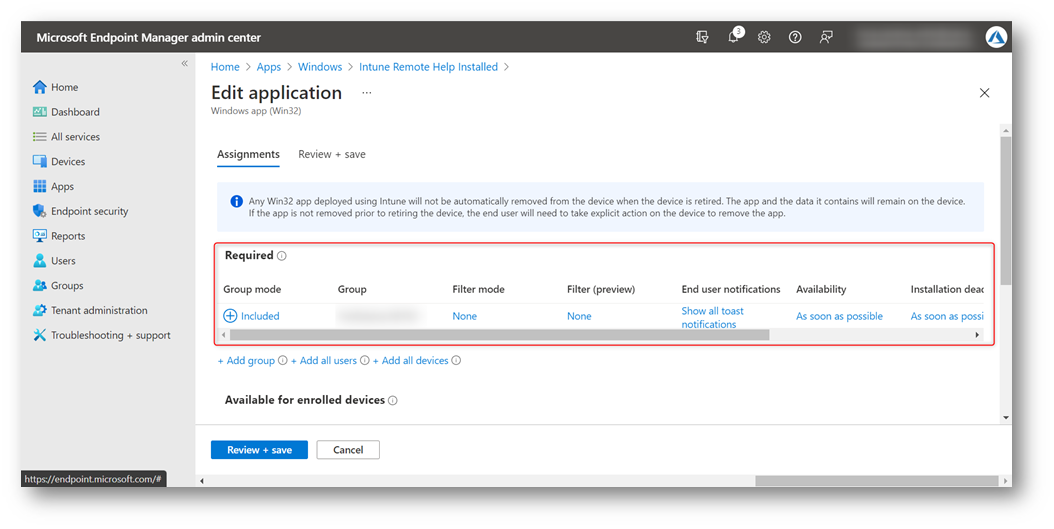Click the Included group mode link
The image size is (1054, 529).
point(260,316)
